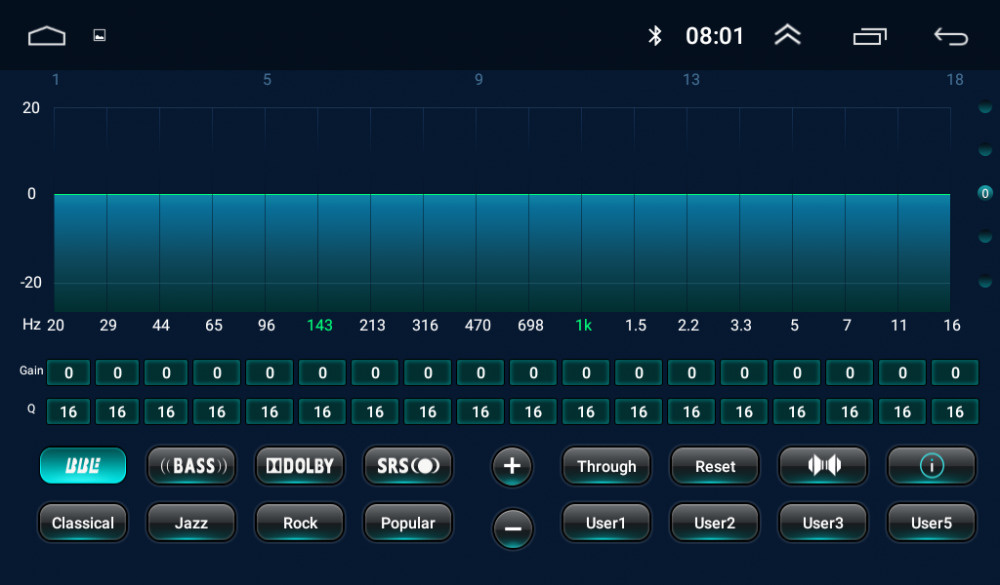This screenshot has height=585, width=1000.
Task: Open recent apps from status bar
Action: pyautogui.click(x=869, y=36)
